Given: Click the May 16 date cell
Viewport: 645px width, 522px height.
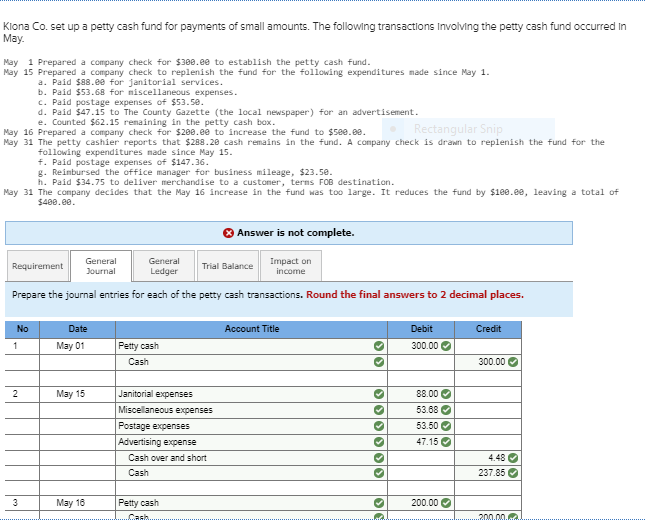Looking at the screenshot, I should tap(77, 503).
